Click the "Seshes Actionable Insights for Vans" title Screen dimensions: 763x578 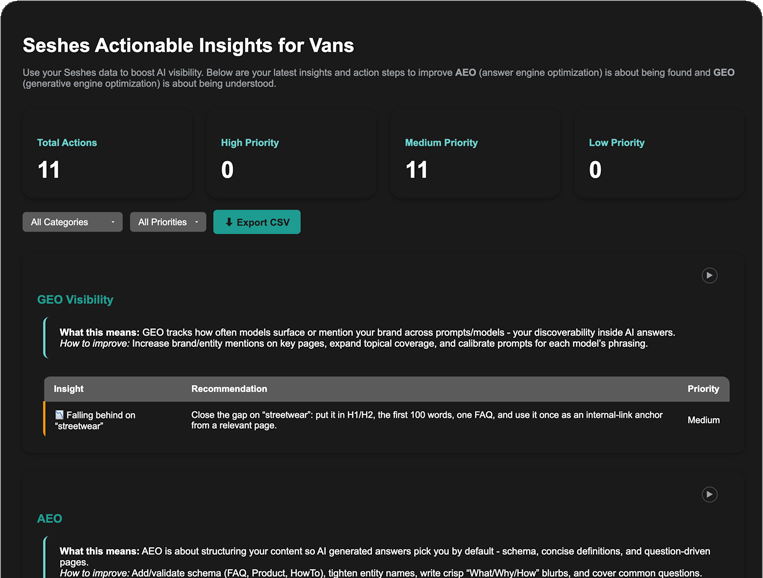coord(188,46)
